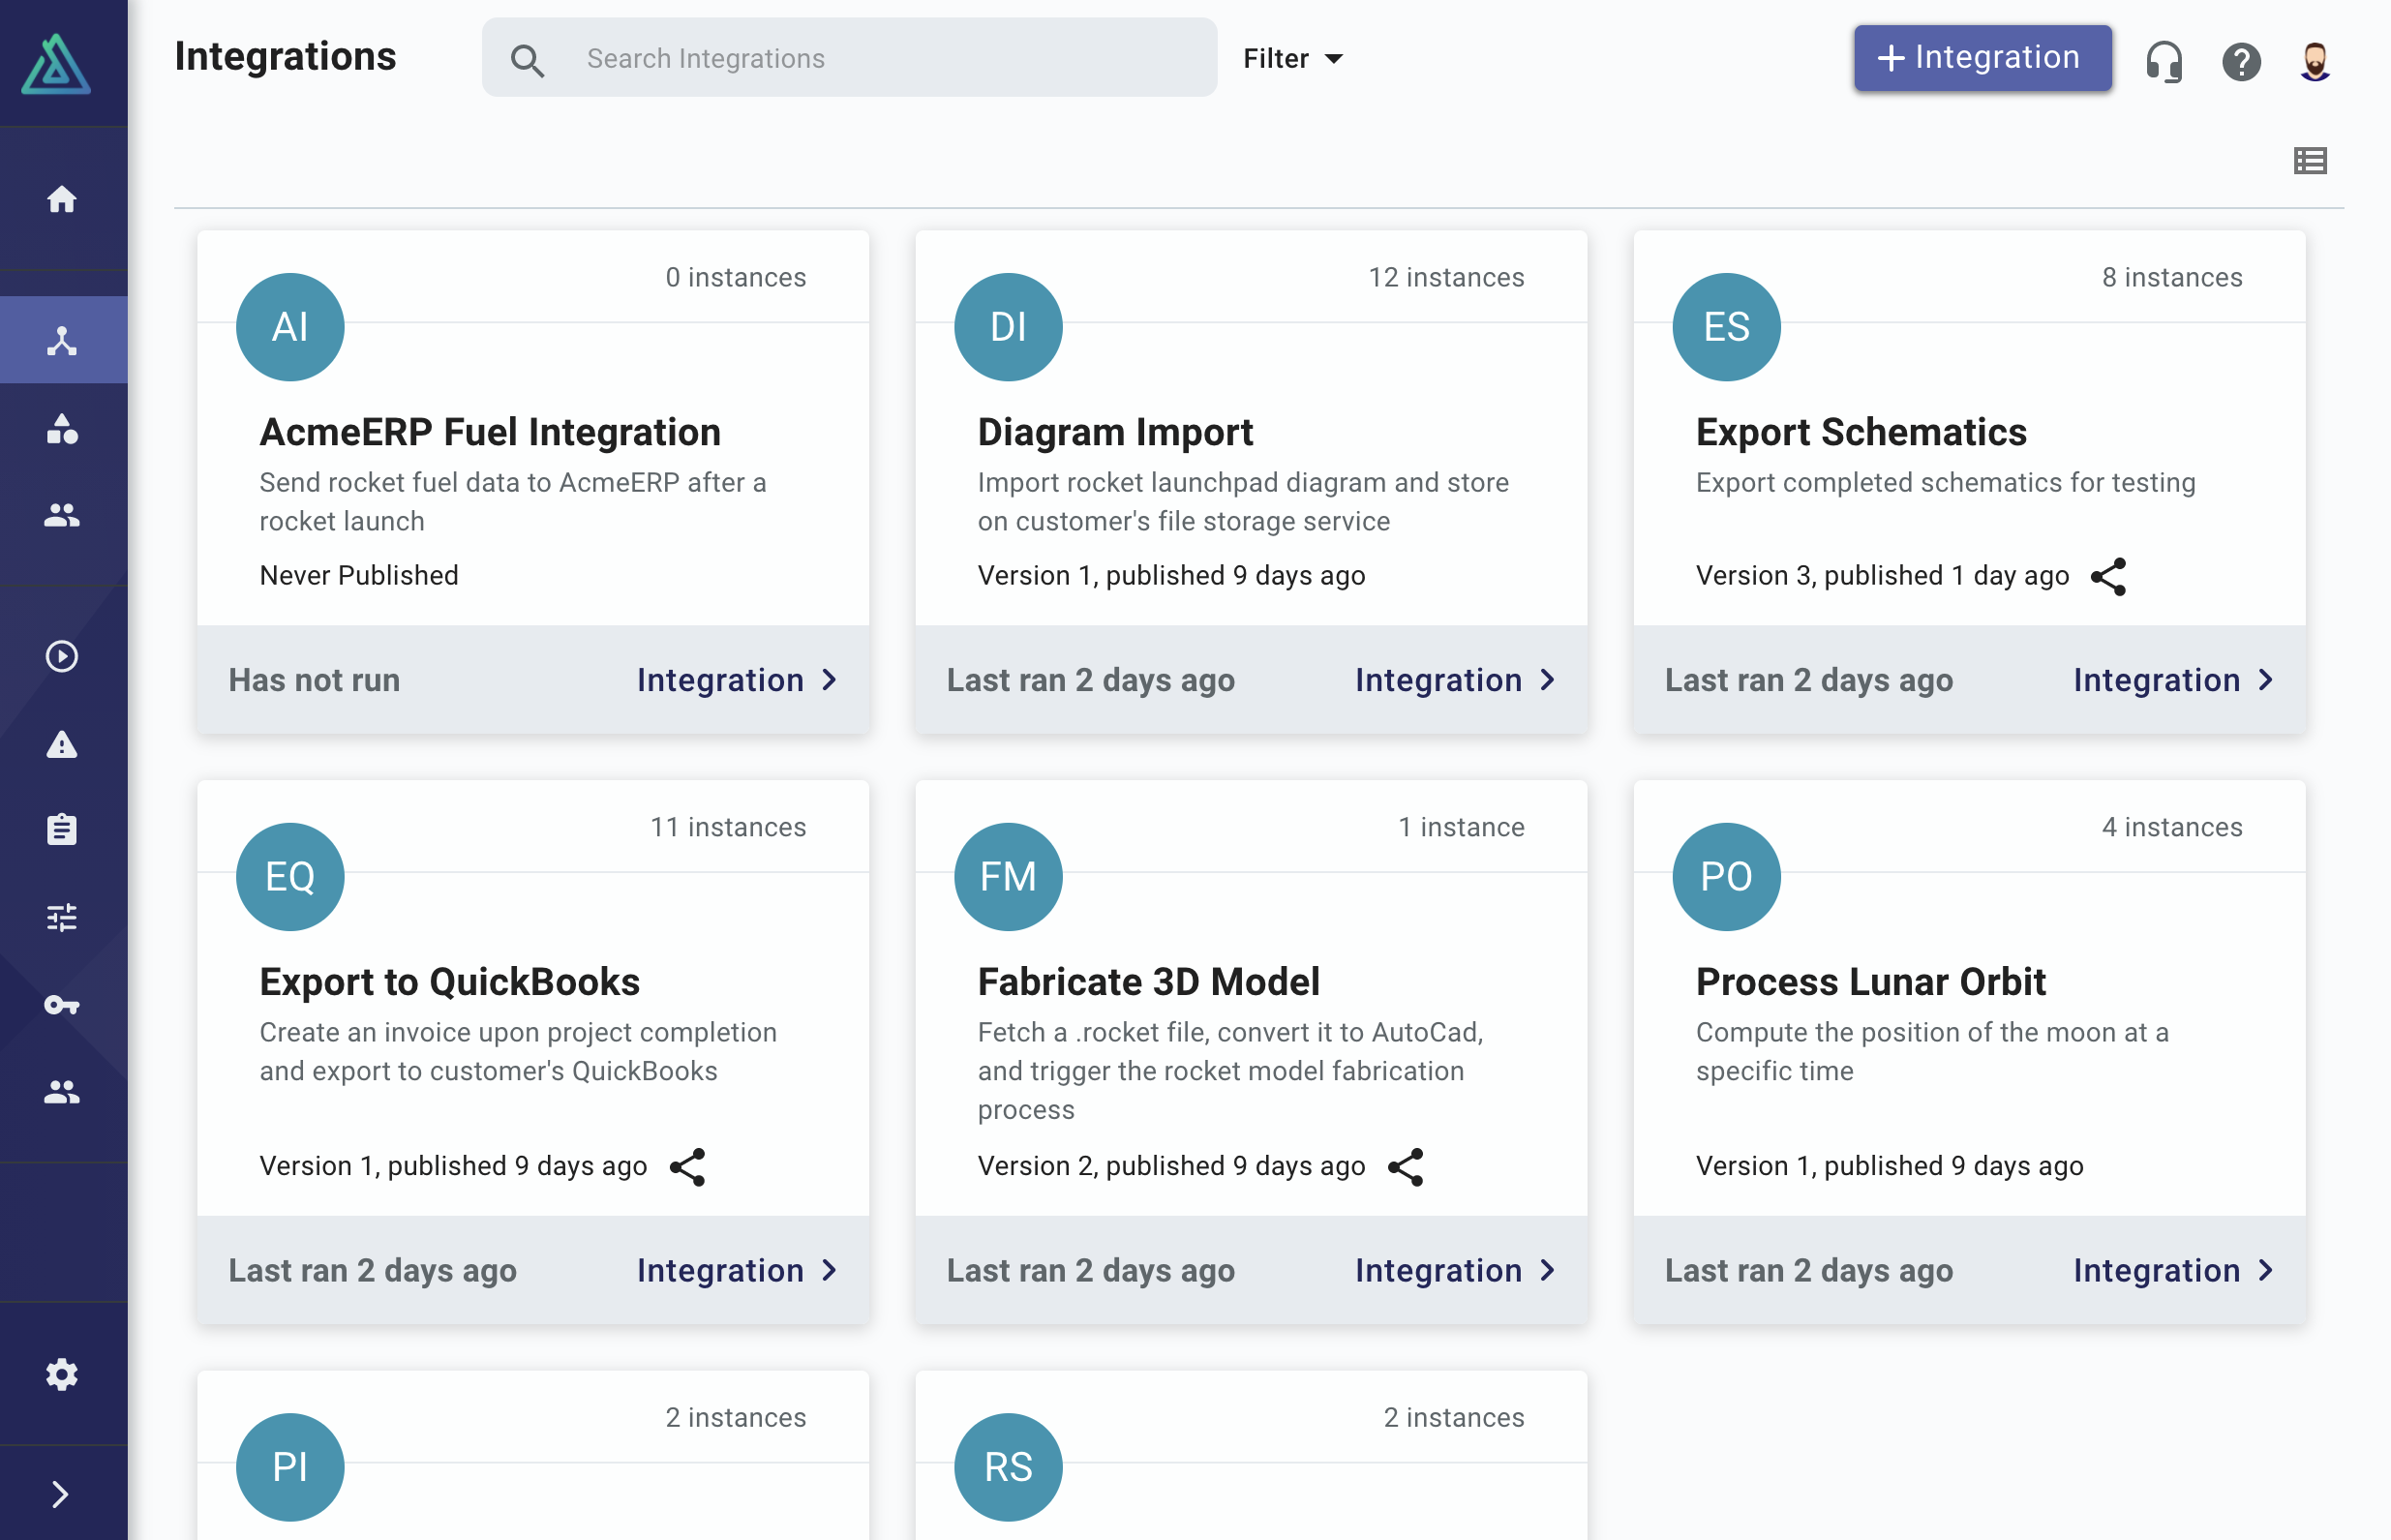
Task: Navigate to the Home dashboard icon
Action: 63,199
